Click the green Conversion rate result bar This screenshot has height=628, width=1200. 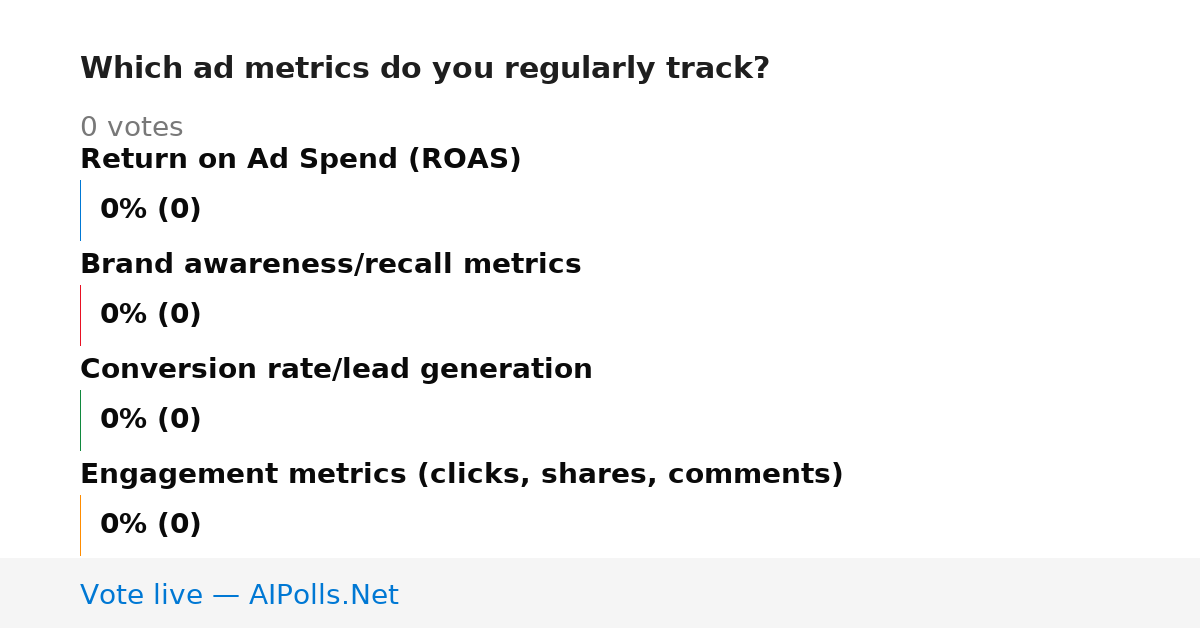80,420
